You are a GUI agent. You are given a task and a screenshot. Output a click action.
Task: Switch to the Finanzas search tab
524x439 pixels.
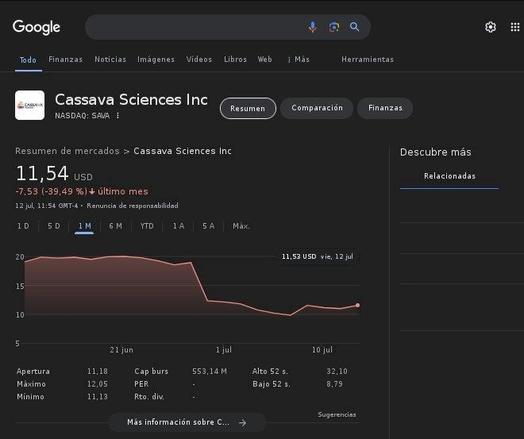click(66, 59)
